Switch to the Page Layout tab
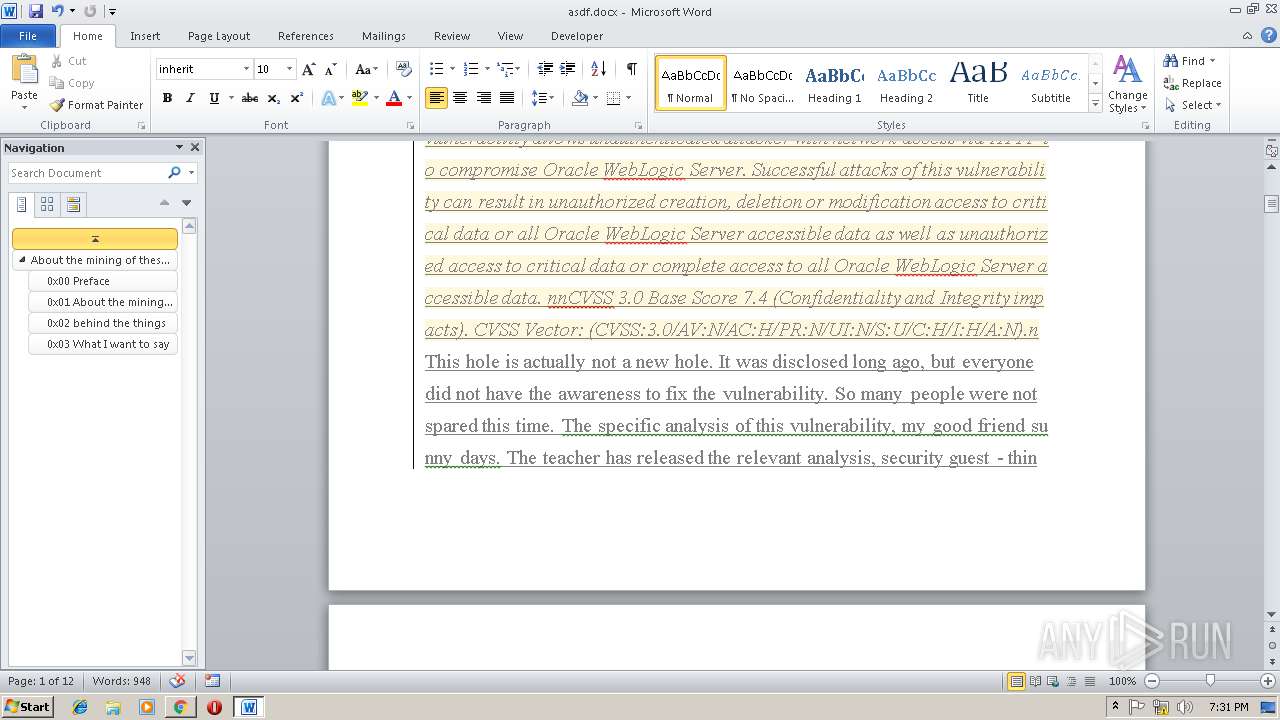 click(219, 36)
